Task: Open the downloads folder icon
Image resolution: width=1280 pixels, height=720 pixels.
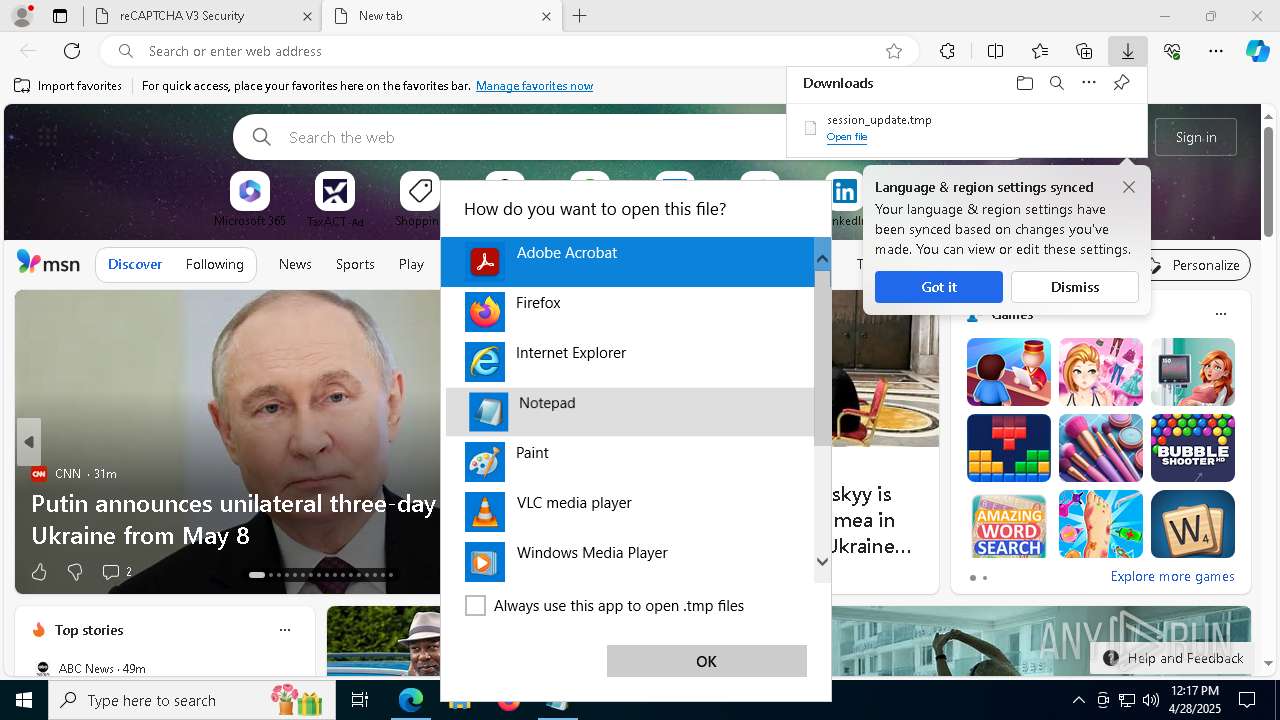Action: [1024, 83]
